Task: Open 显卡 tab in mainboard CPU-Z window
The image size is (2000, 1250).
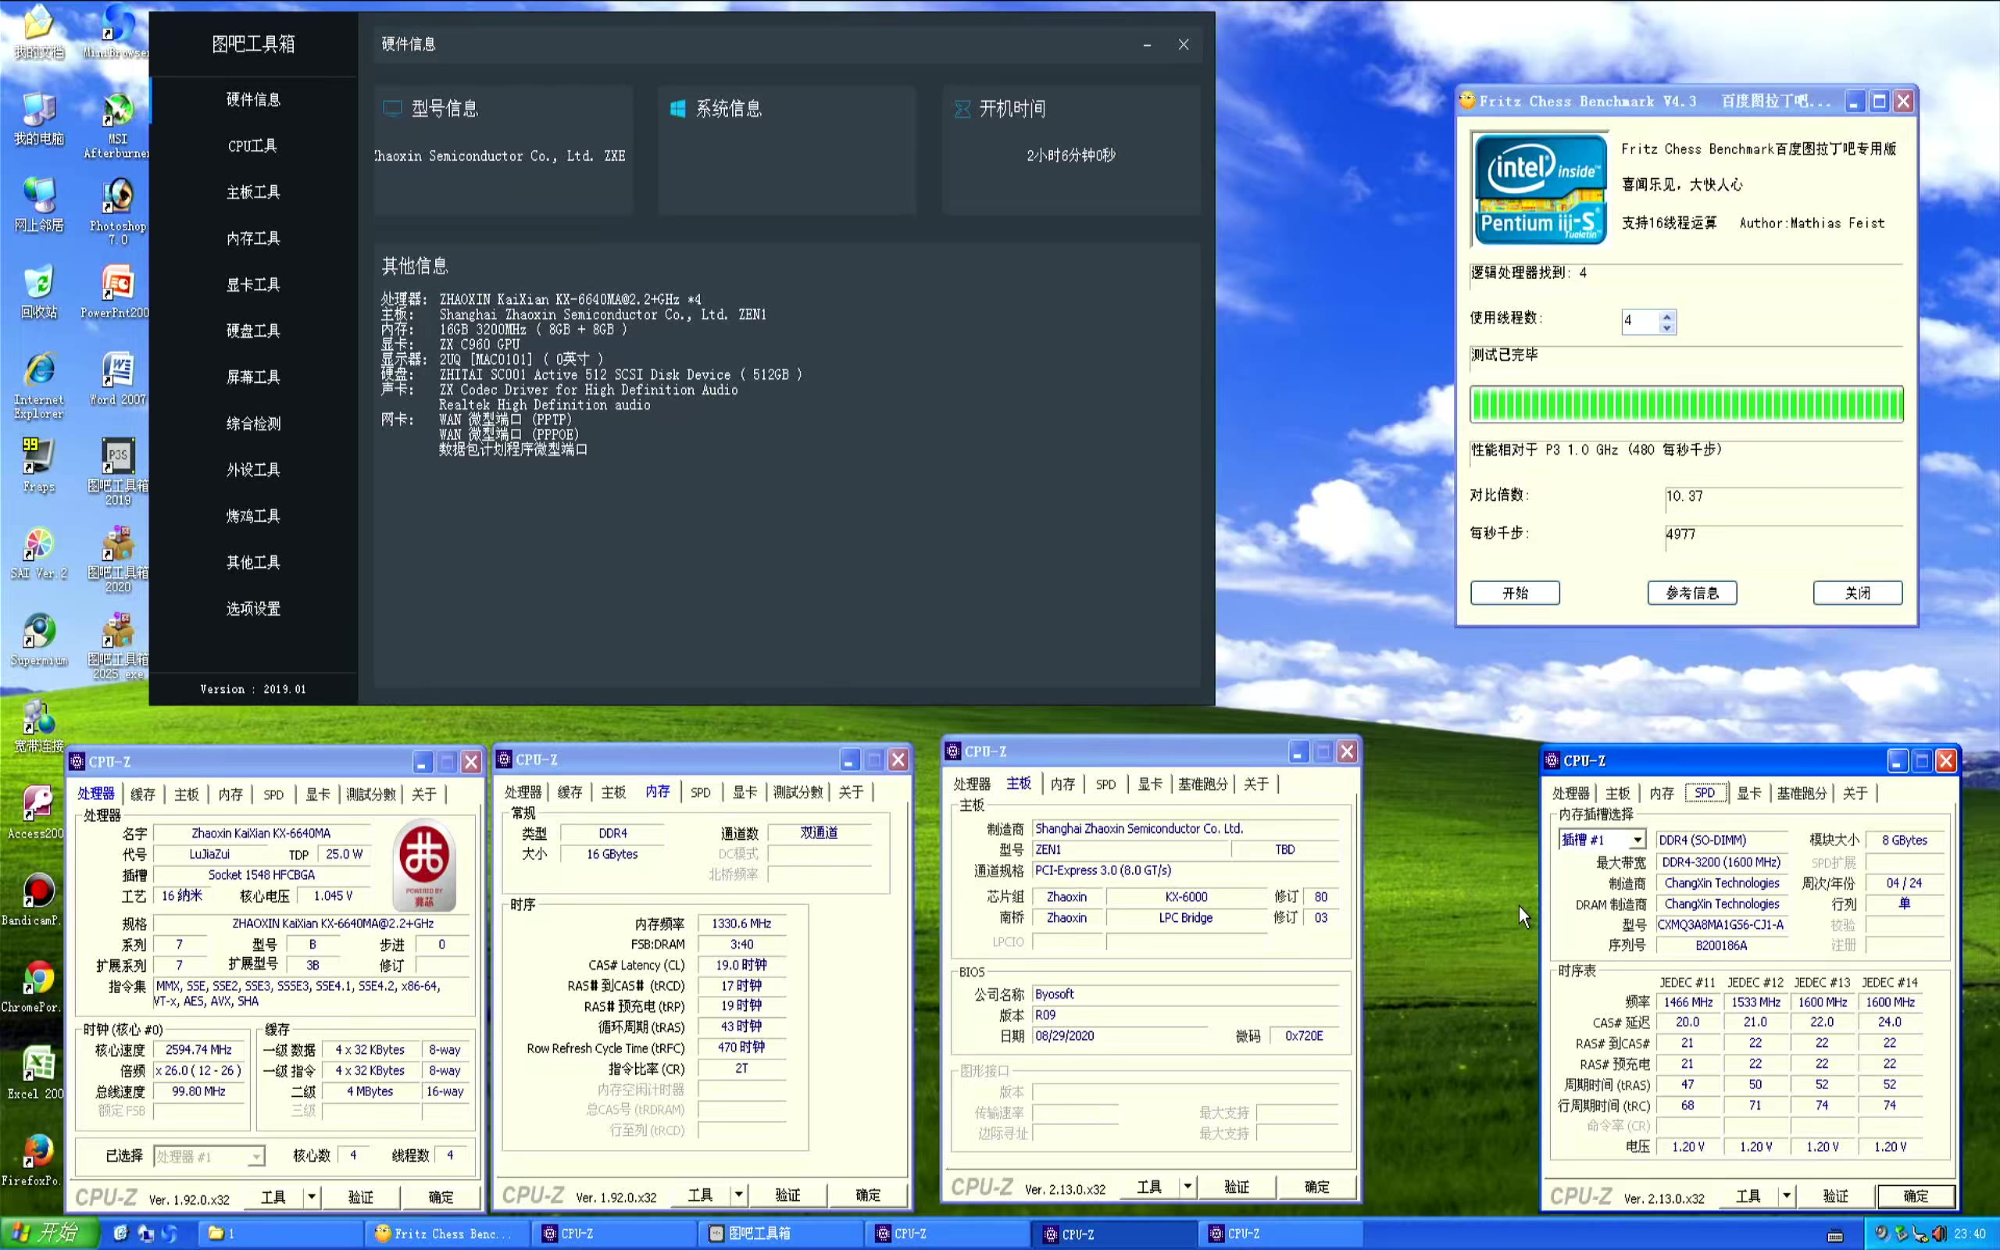Action: point(1150,784)
